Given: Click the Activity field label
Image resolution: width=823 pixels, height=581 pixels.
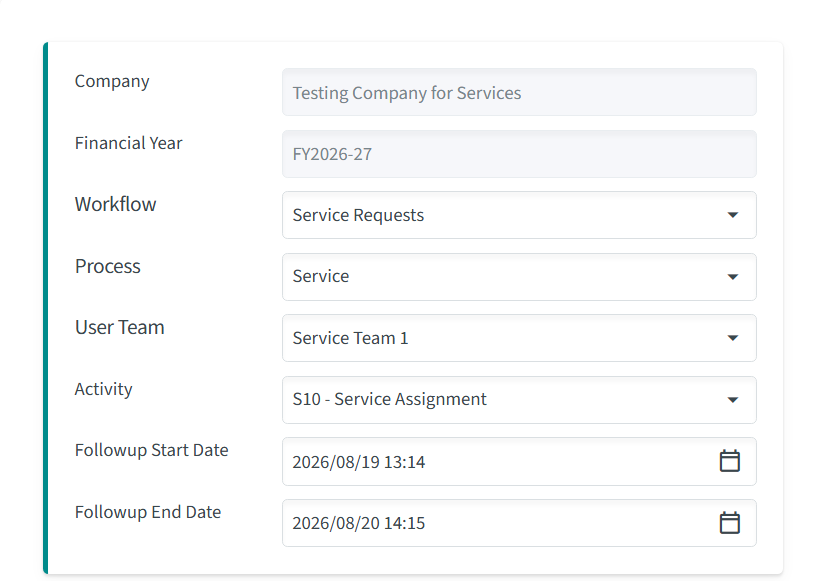Looking at the screenshot, I should (103, 389).
